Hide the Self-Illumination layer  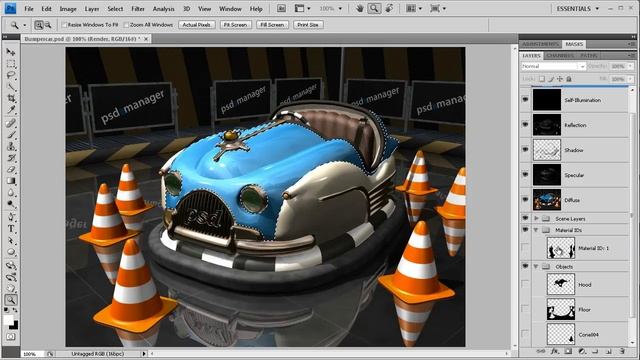tap(525, 100)
